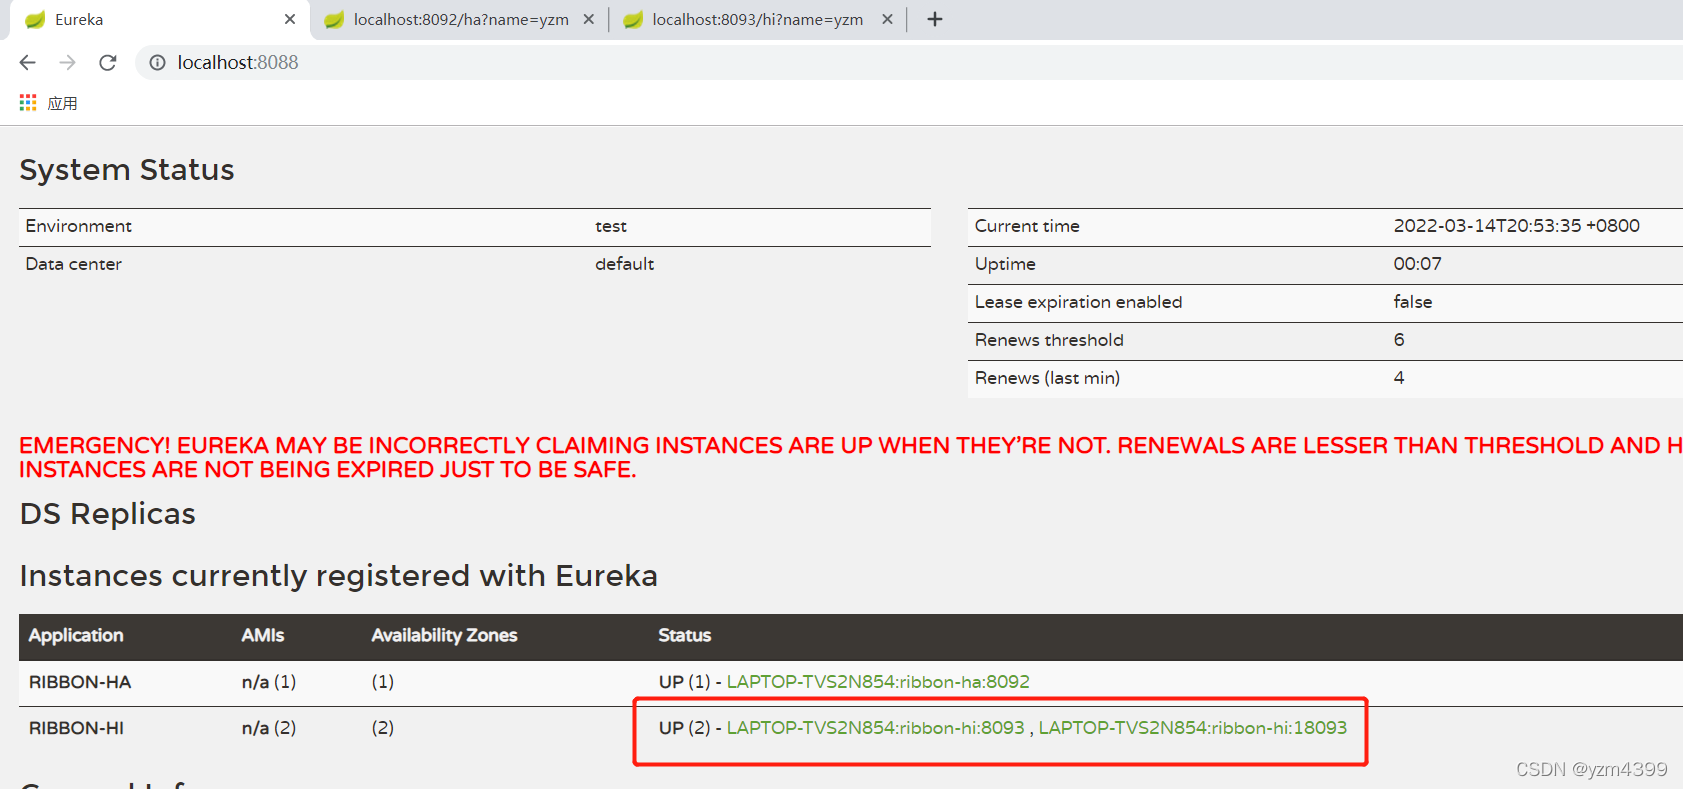Click the Current time label
Image resolution: width=1683 pixels, height=789 pixels.
point(1027,226)
